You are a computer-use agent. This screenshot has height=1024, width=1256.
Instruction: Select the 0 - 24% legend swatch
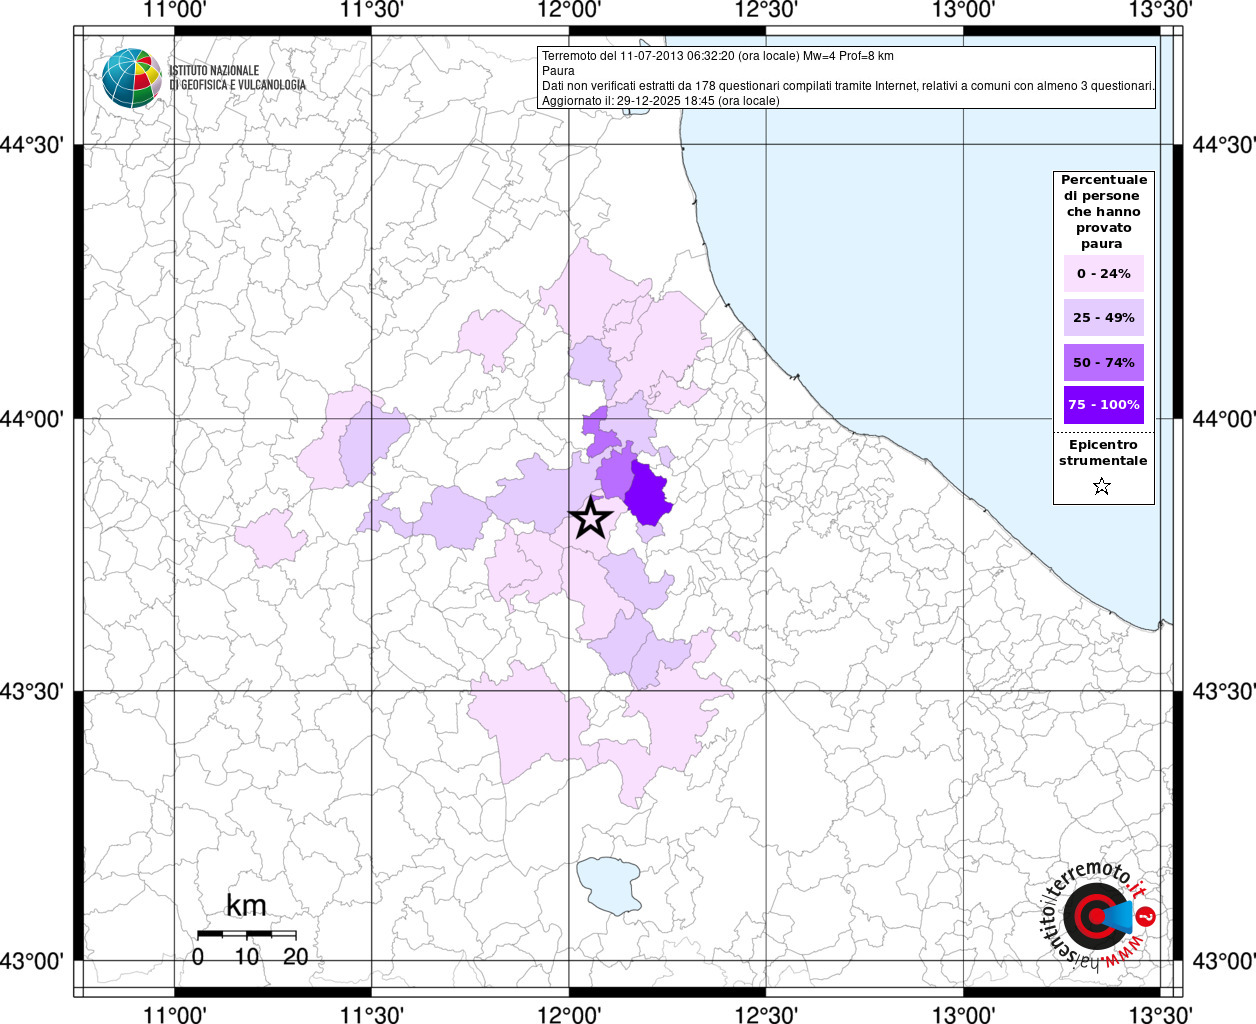[1103, 274]
